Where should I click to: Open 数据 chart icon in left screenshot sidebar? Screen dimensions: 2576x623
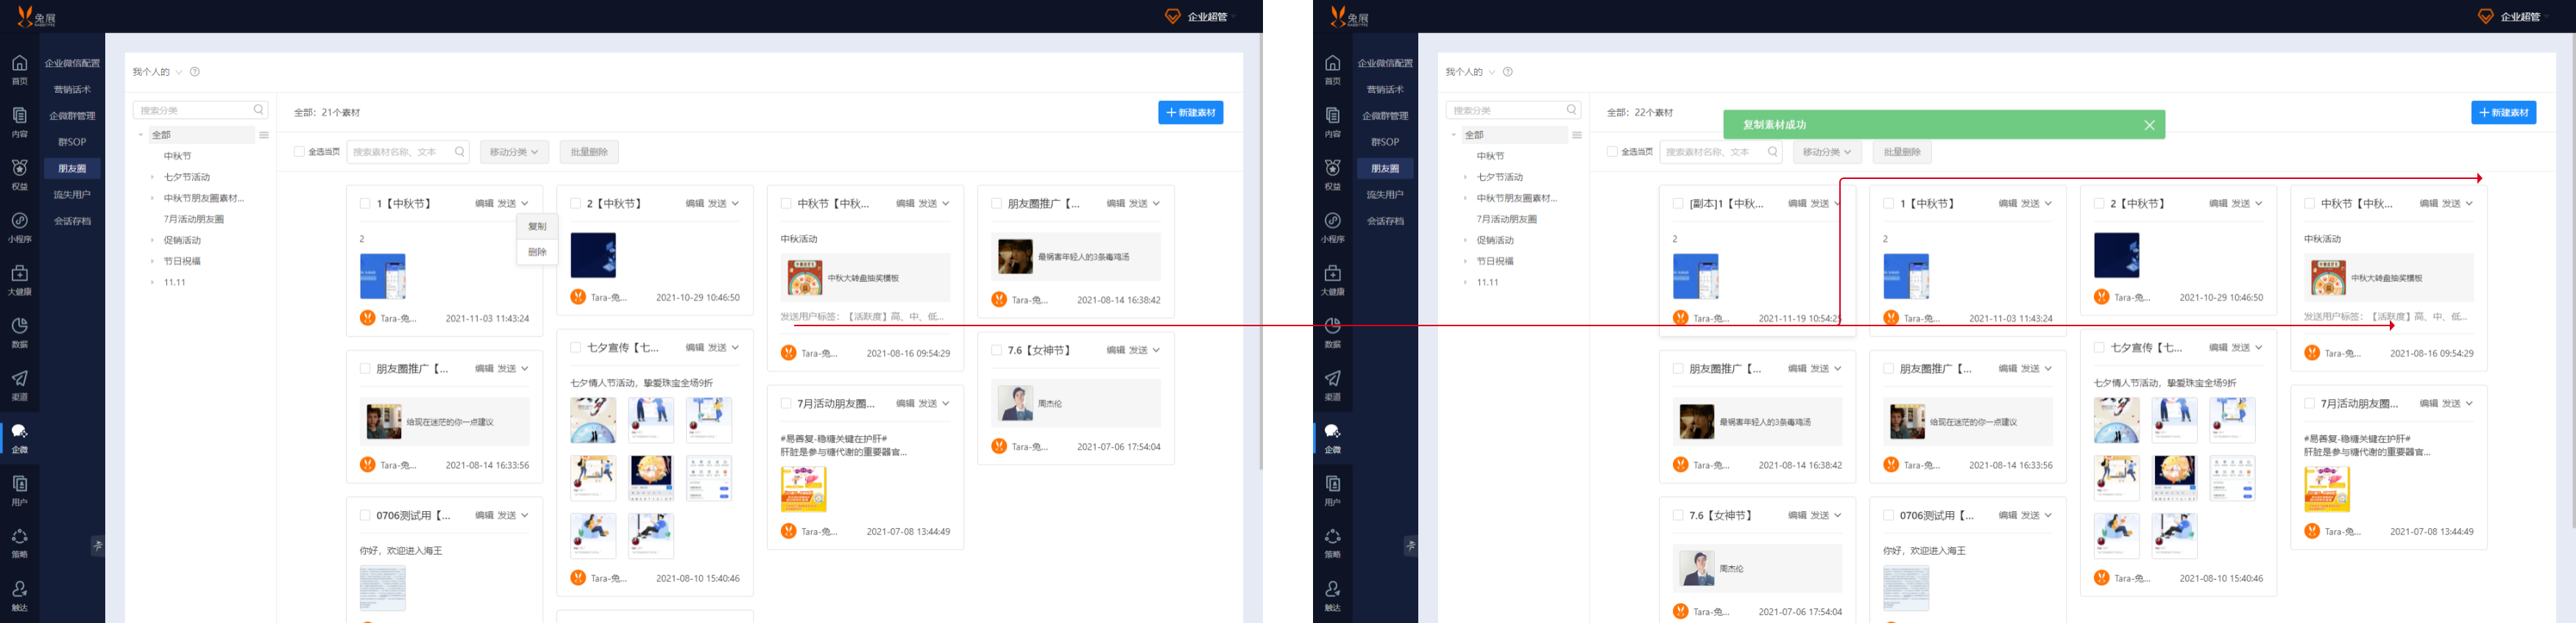[x=19, y=326]
